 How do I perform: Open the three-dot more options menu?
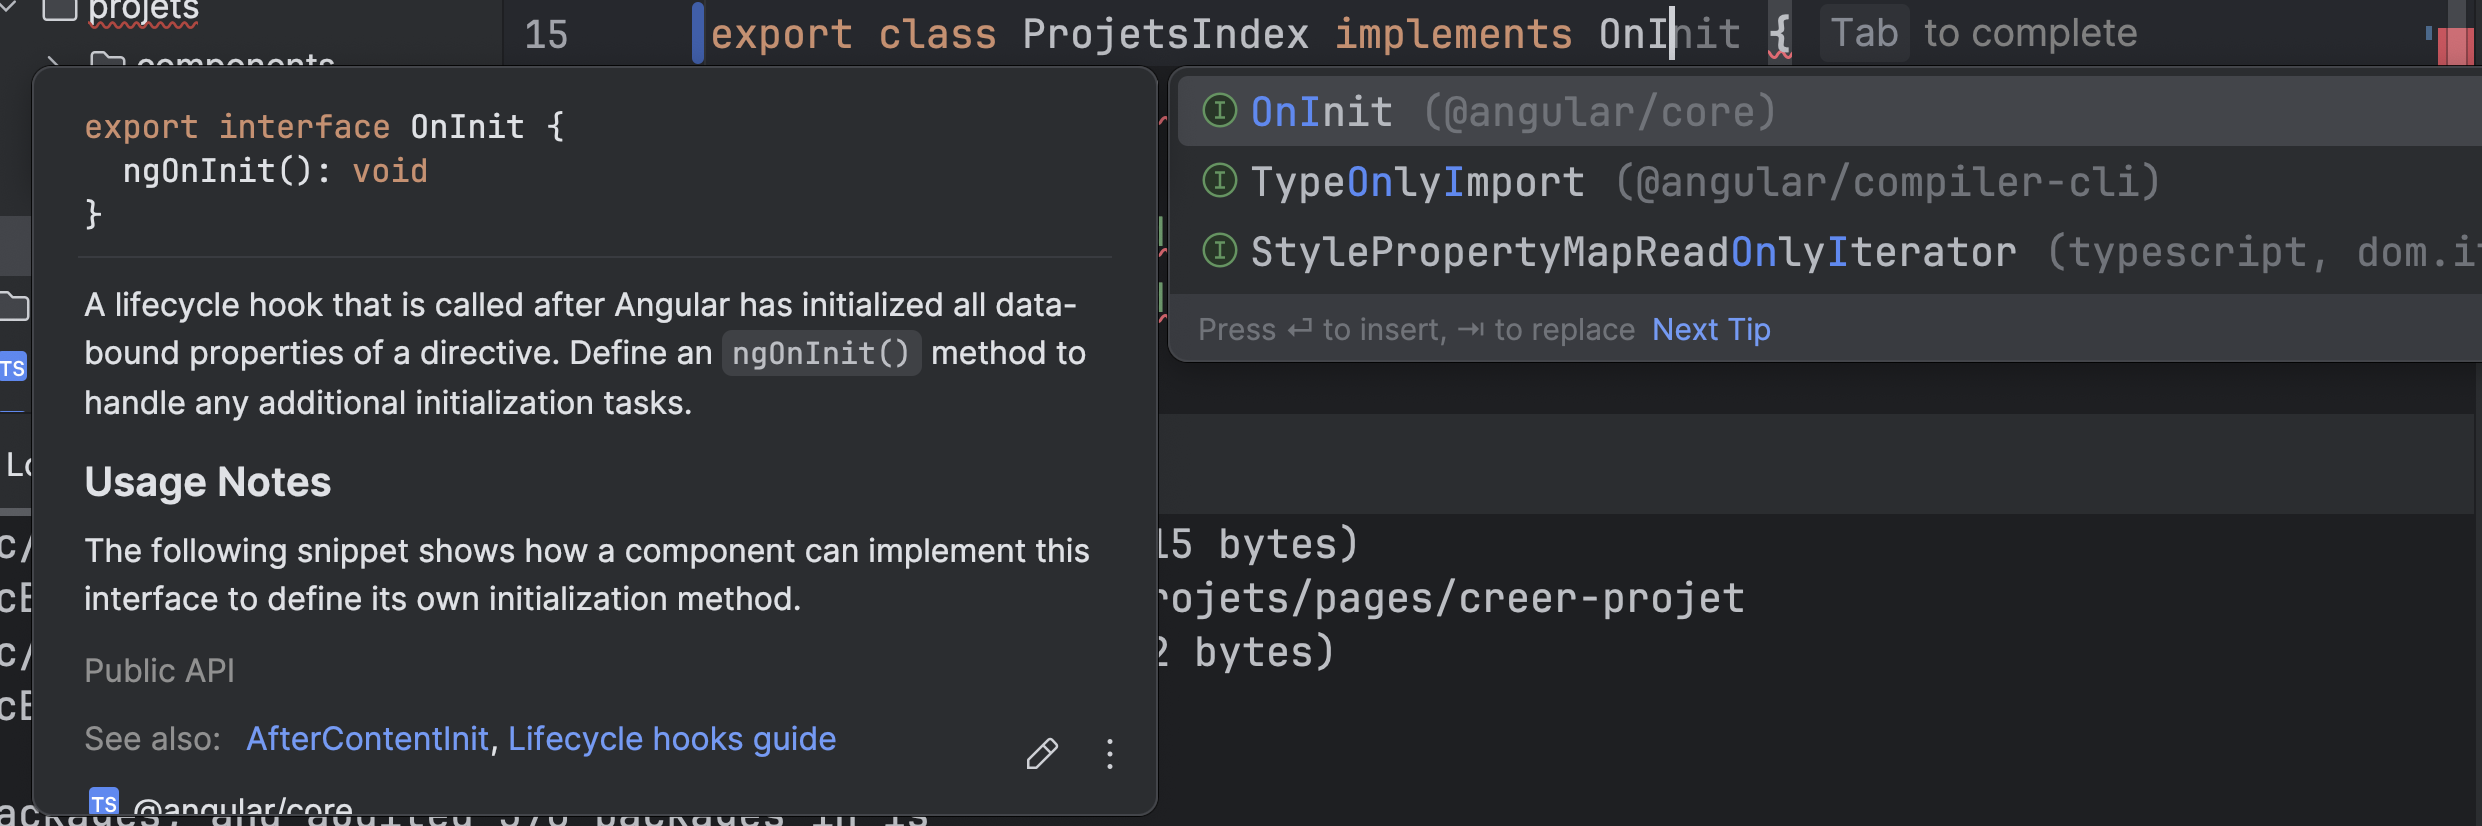pyautogui.click(x=1109, y=754)
